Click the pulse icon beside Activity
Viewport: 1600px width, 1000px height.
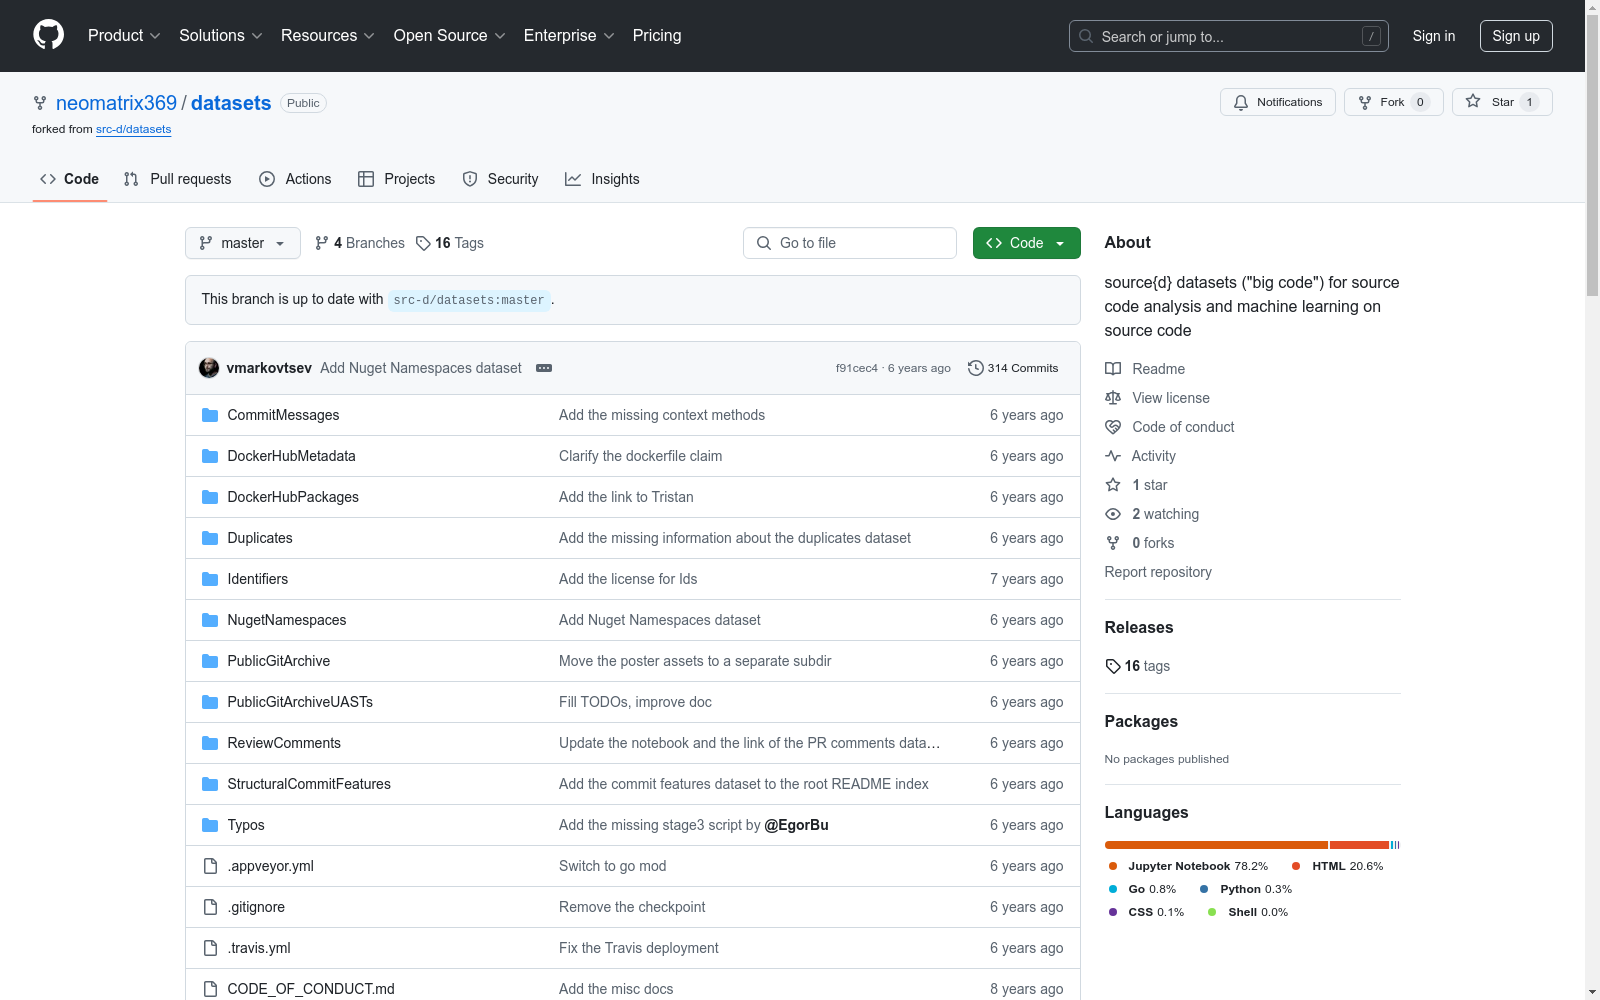click(x=1113, y=456)
